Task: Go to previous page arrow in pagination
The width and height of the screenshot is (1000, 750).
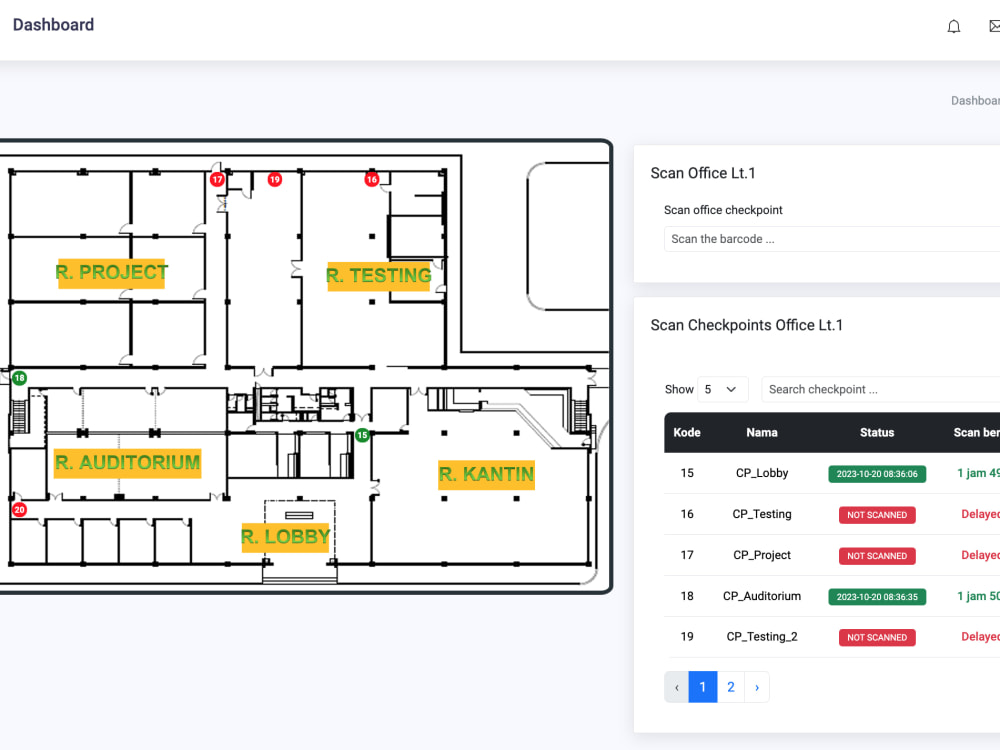Action: coord(677,687)
